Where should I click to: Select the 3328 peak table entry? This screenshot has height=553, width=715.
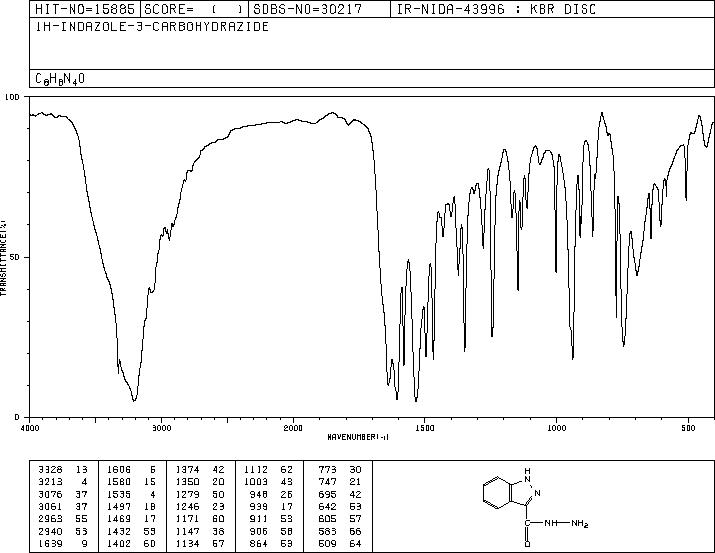pos(63,470)
